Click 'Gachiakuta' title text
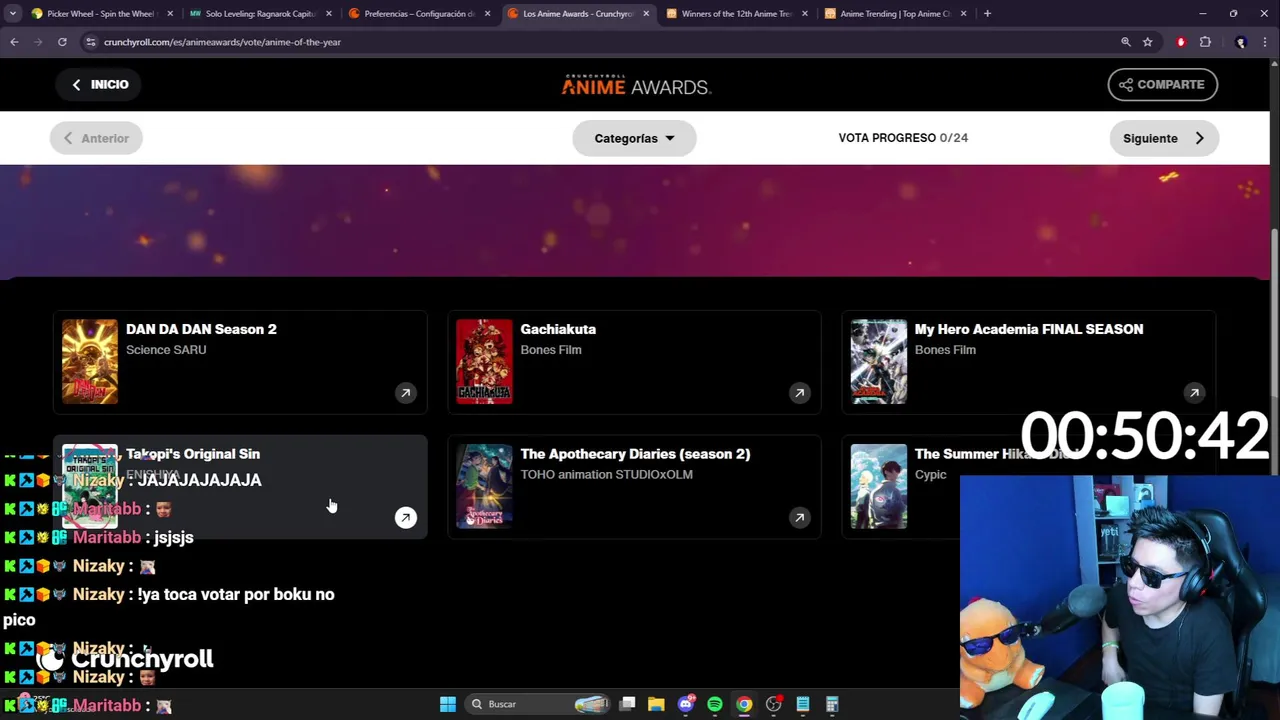 [558, 329]
